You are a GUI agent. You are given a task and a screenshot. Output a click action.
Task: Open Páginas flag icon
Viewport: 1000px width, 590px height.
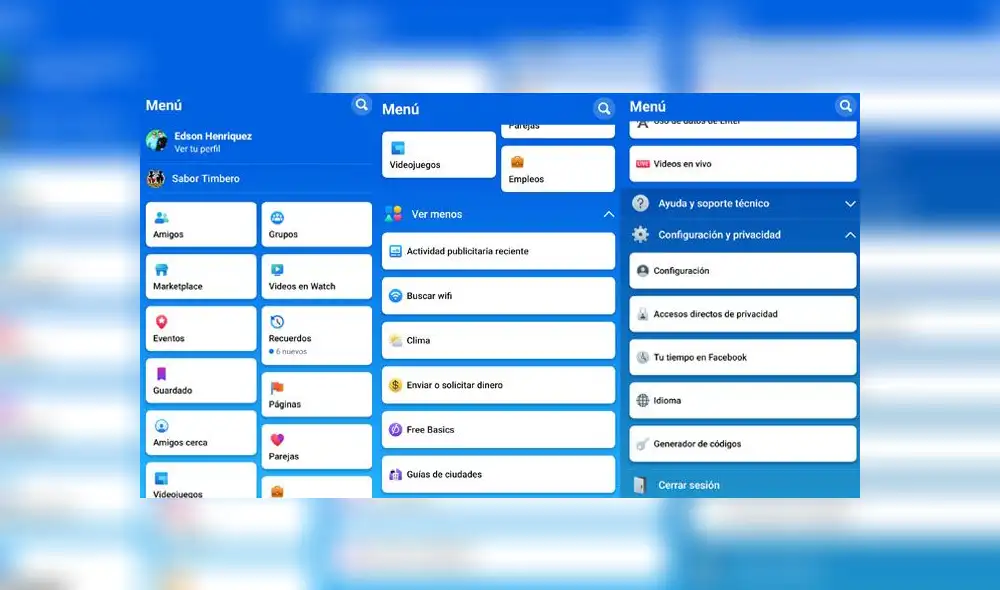277,388
